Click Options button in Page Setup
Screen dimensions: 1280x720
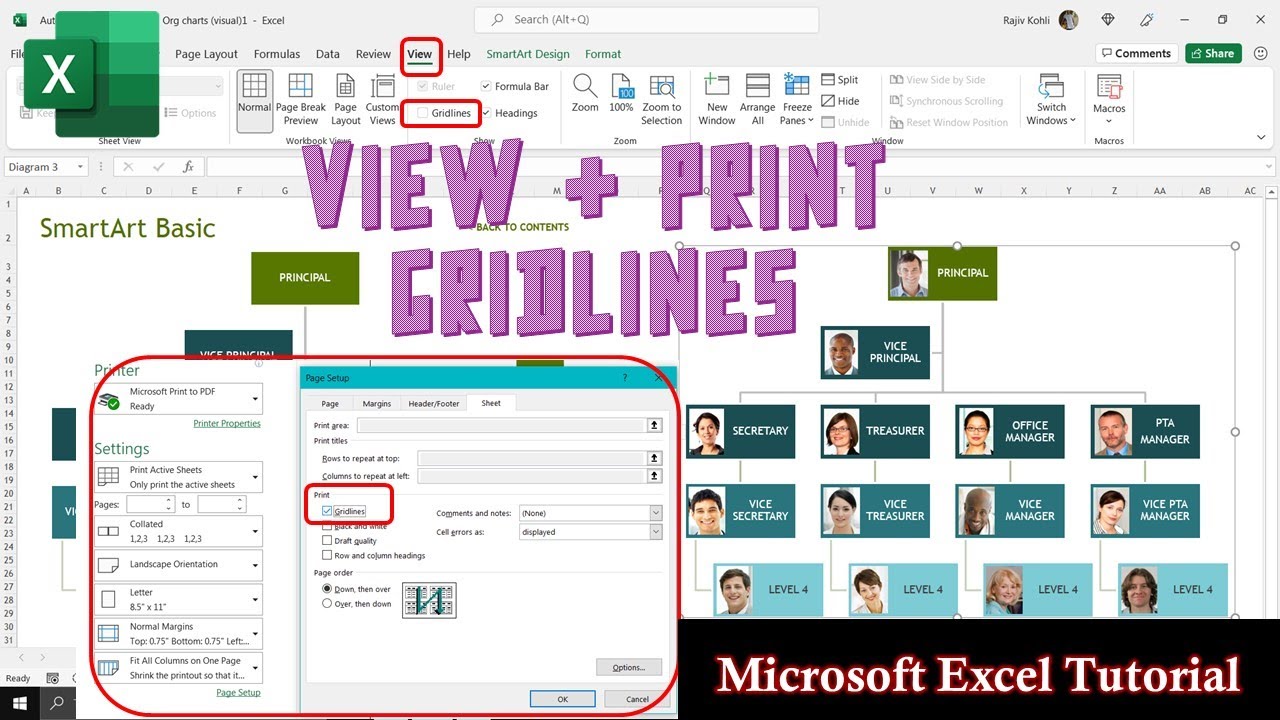point(629,667)
